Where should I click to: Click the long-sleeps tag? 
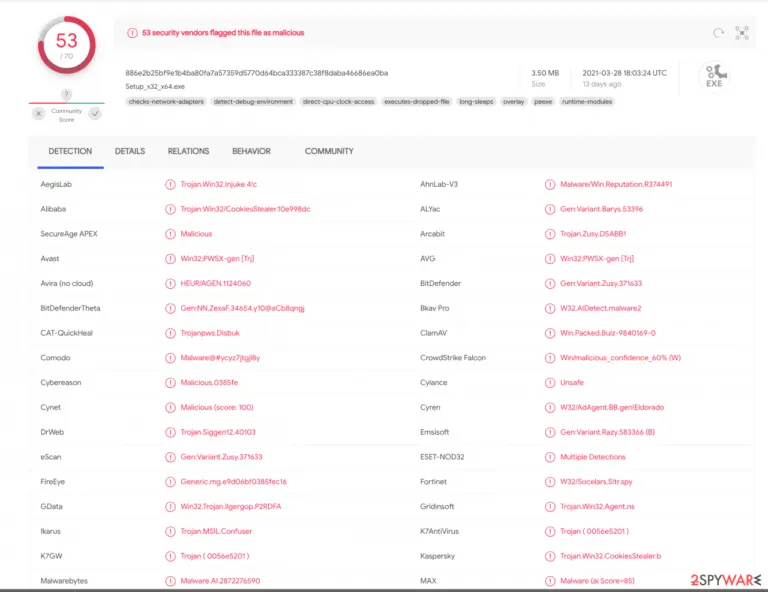[x=476, y=102]
